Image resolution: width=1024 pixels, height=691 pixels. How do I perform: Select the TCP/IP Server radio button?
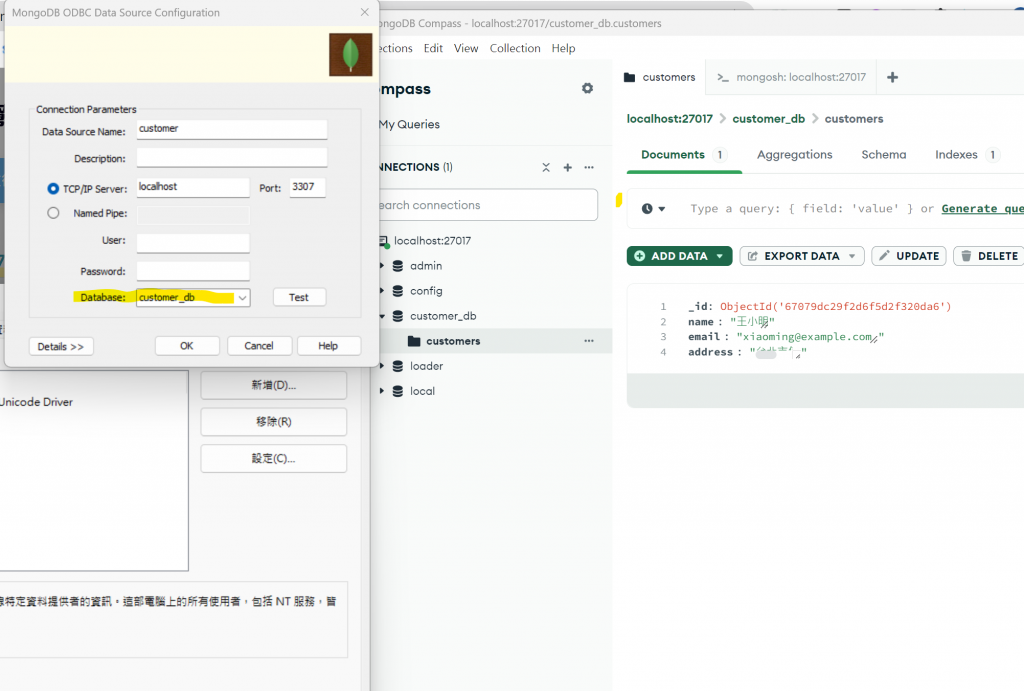point(53,188)
